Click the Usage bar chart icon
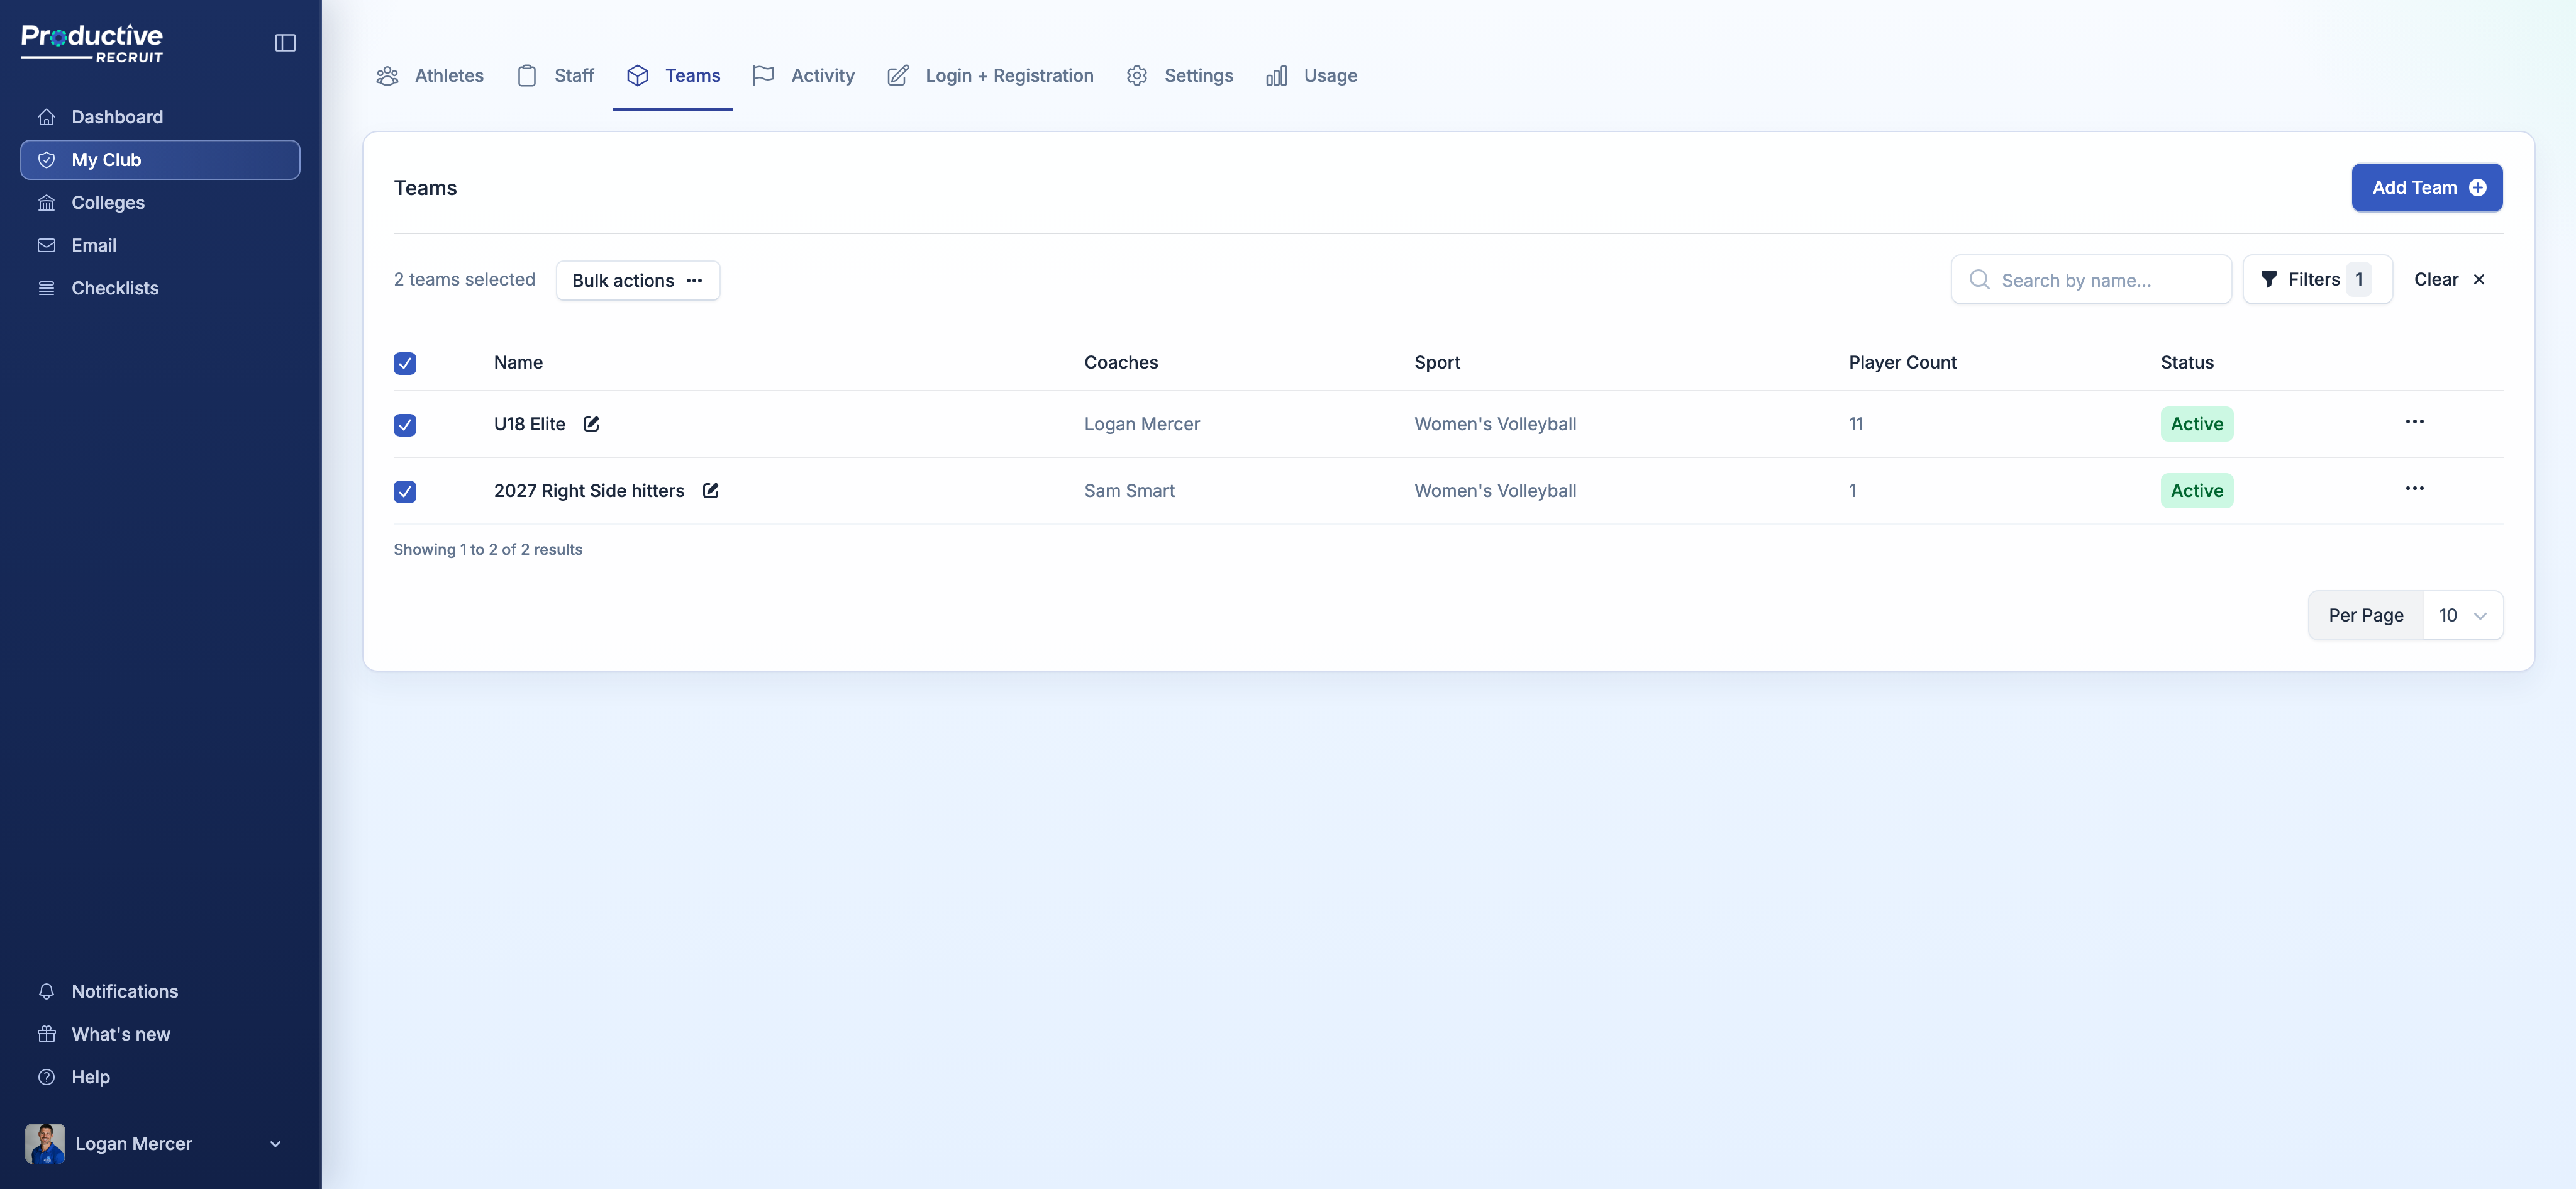This screenshot has height=1189, width=2576. 1276,76
